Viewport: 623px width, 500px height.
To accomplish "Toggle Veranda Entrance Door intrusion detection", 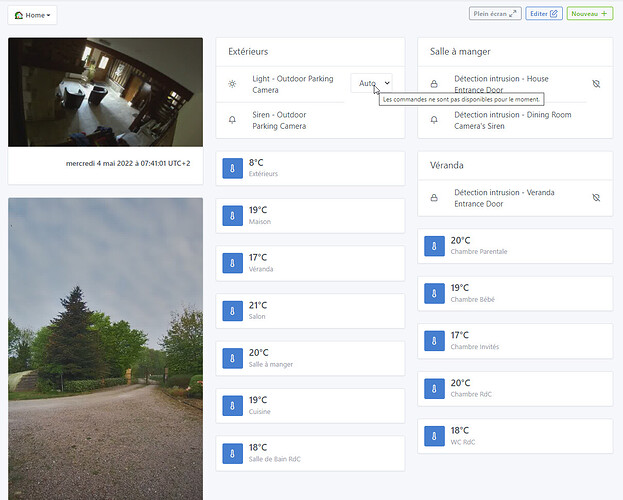I will click(x=596, y=198).
